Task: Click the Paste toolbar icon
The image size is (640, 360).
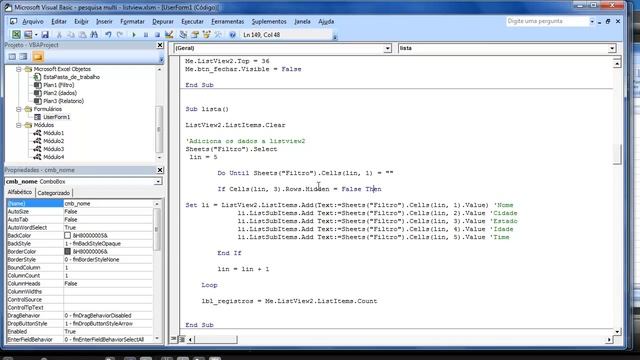Action: (82, 35)
